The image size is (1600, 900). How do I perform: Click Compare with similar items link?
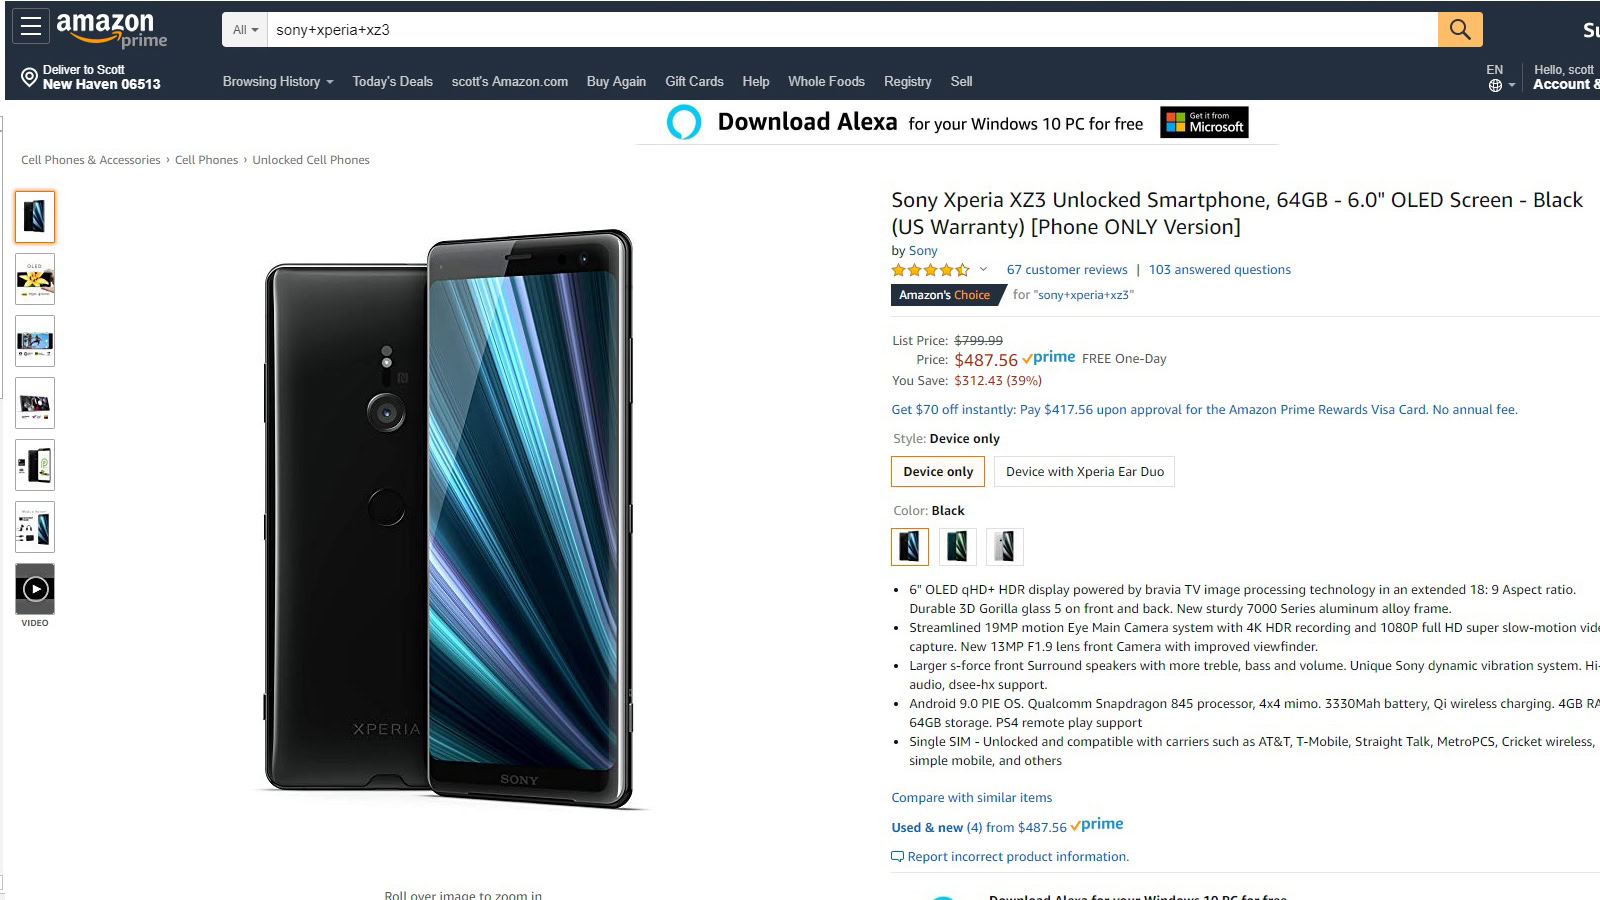(971, 798)
